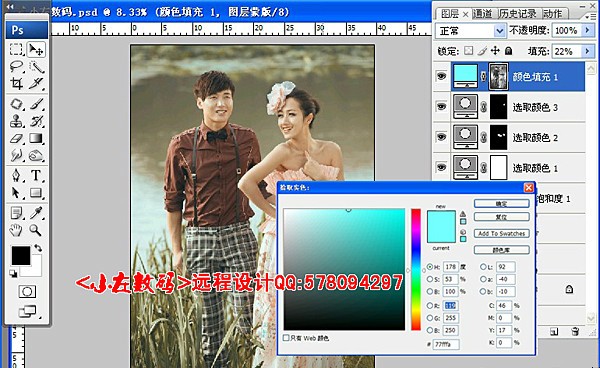Screen dimensions: 600x368
Task: Hide the 选取颜色 3 layer
Action: pyautogui.click(x=441, y=106)
